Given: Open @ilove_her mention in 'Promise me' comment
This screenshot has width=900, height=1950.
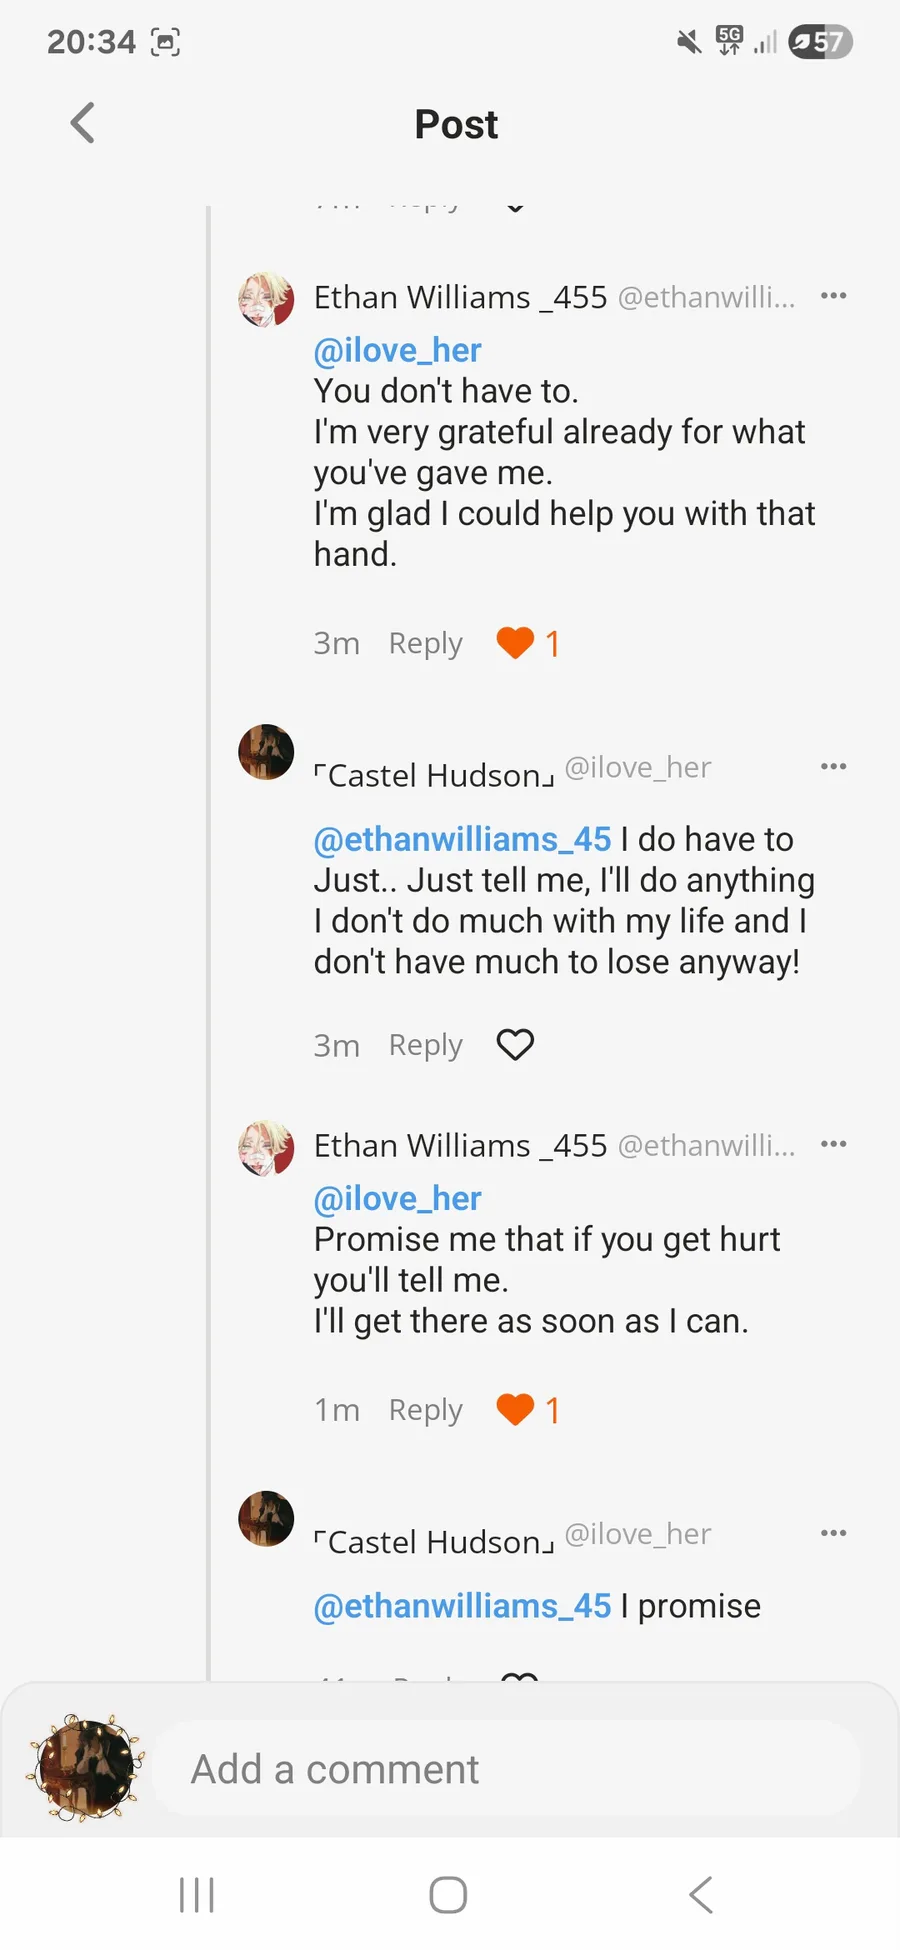Looking at the screenshot, I should 397,1198.
